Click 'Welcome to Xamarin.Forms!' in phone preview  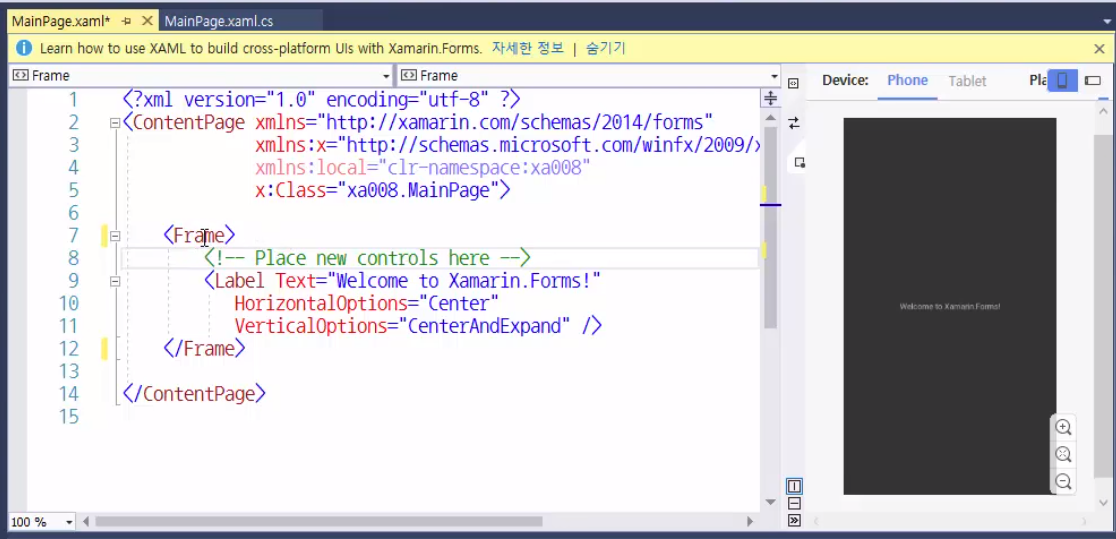949,306
